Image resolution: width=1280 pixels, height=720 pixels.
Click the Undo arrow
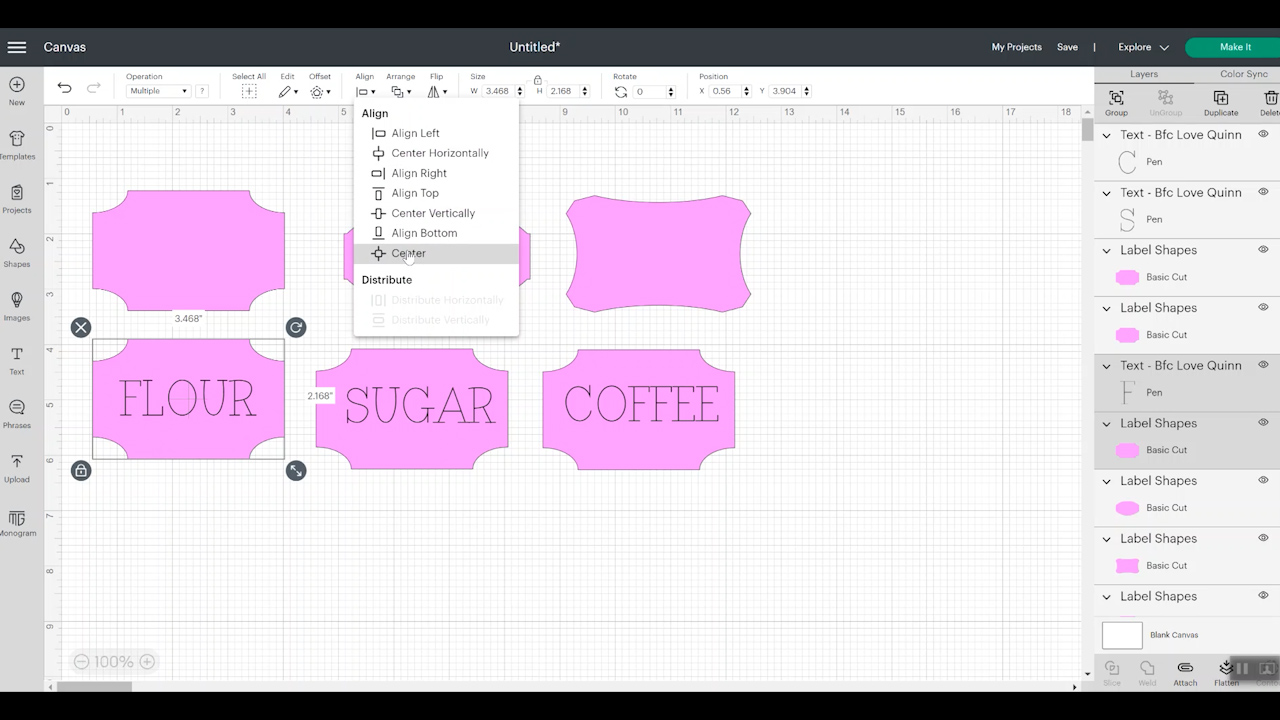pyautogui.click(x=64, y=89)
